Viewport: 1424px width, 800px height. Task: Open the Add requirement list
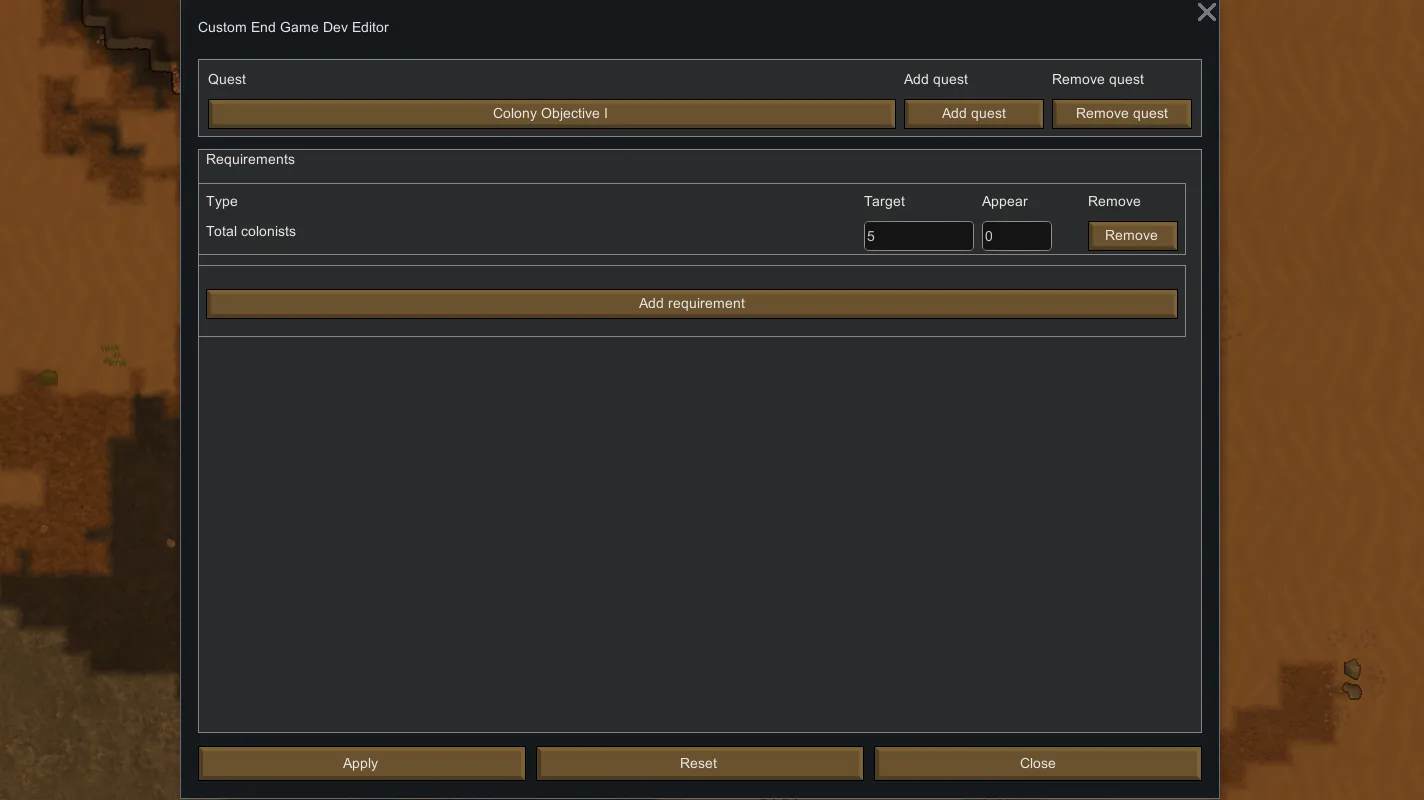[691, 304]
